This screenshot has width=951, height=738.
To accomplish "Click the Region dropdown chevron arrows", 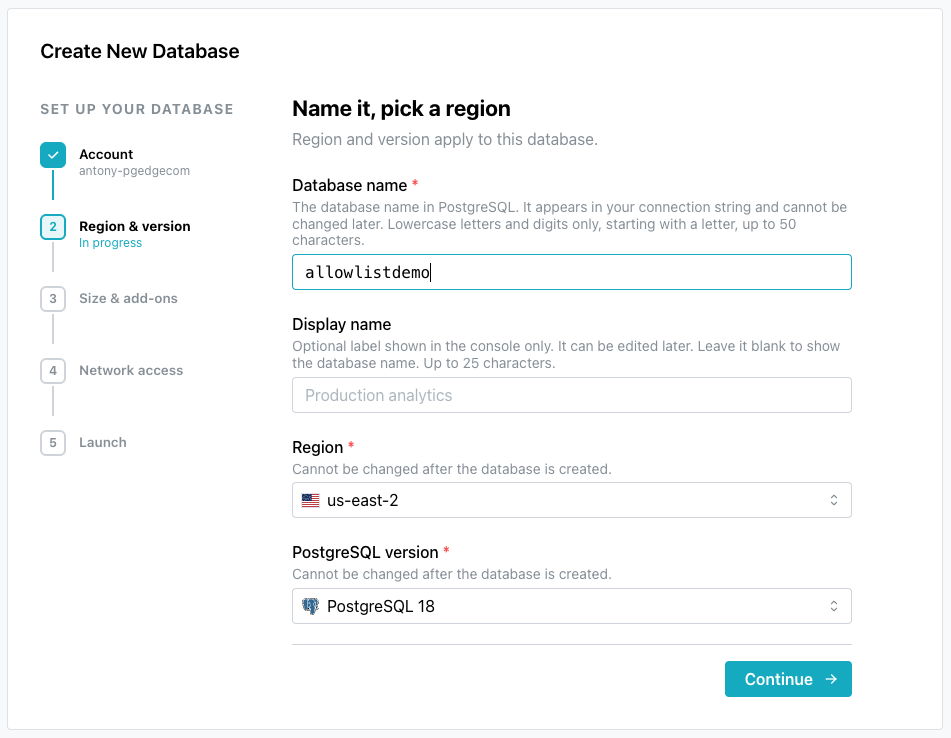I will click(x=834, y=500).
